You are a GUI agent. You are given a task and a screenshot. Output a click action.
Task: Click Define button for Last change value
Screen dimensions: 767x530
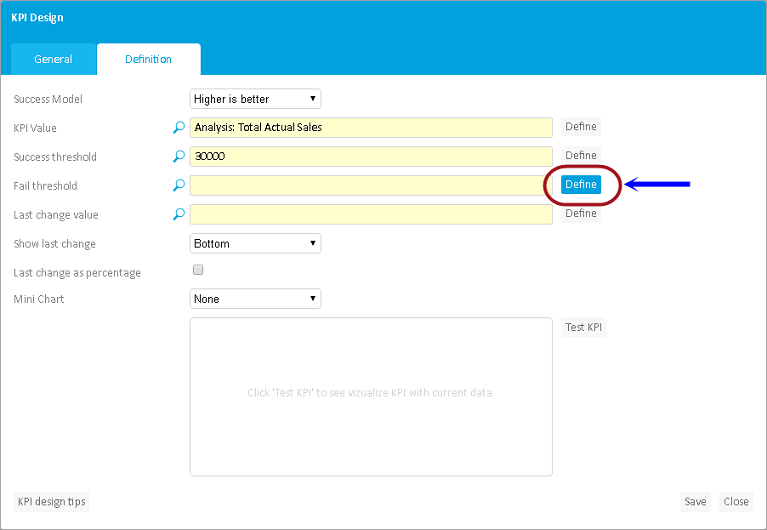[x=580, y=213]
